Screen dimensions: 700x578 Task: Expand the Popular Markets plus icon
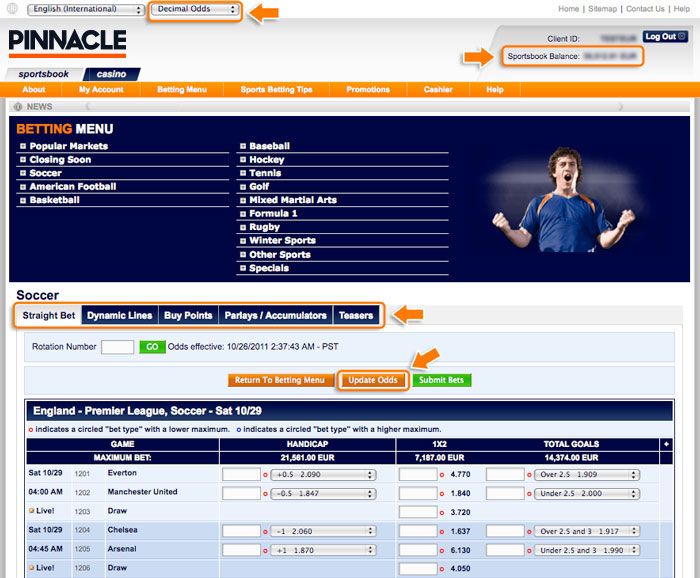(x=23, y=146)
